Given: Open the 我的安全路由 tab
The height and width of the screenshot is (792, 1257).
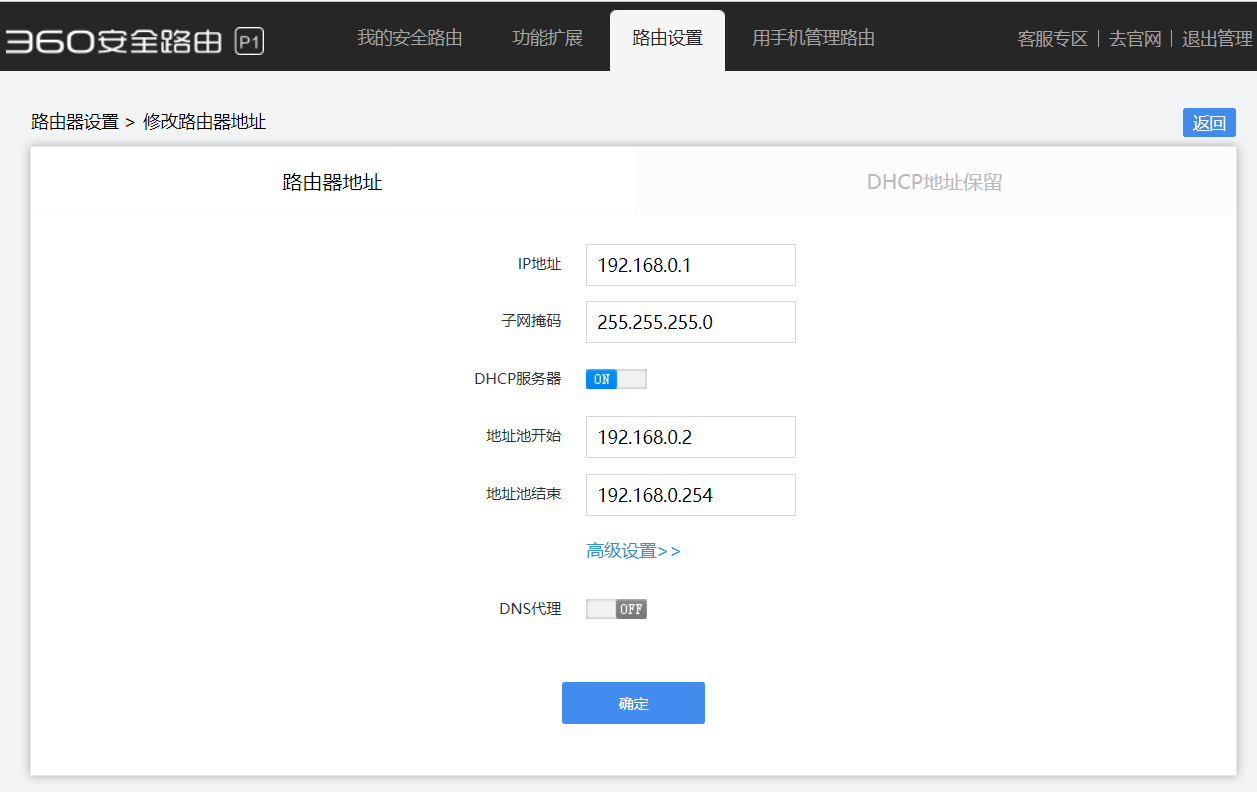Looking at the screenshot, I should coord(410,39).
